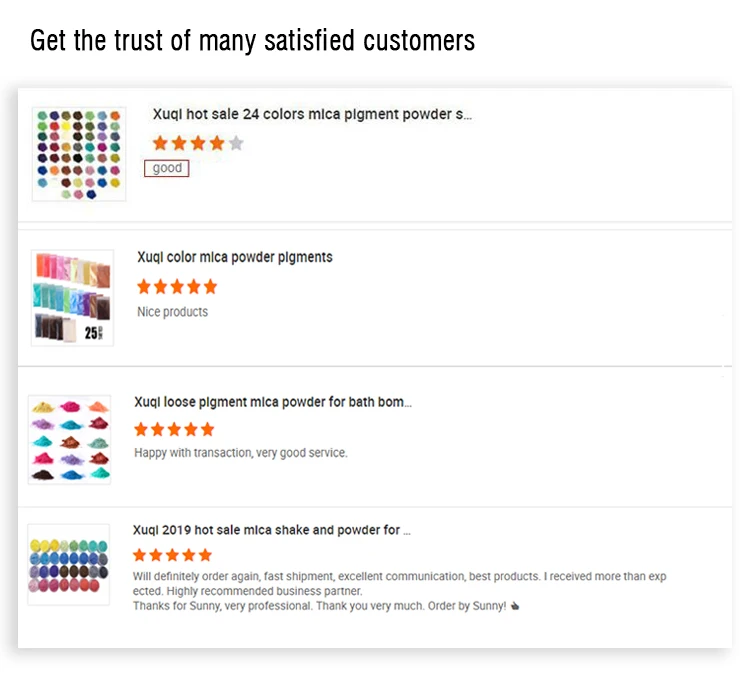Click the five-star rating of the bath bomb review

click(174, 429)
